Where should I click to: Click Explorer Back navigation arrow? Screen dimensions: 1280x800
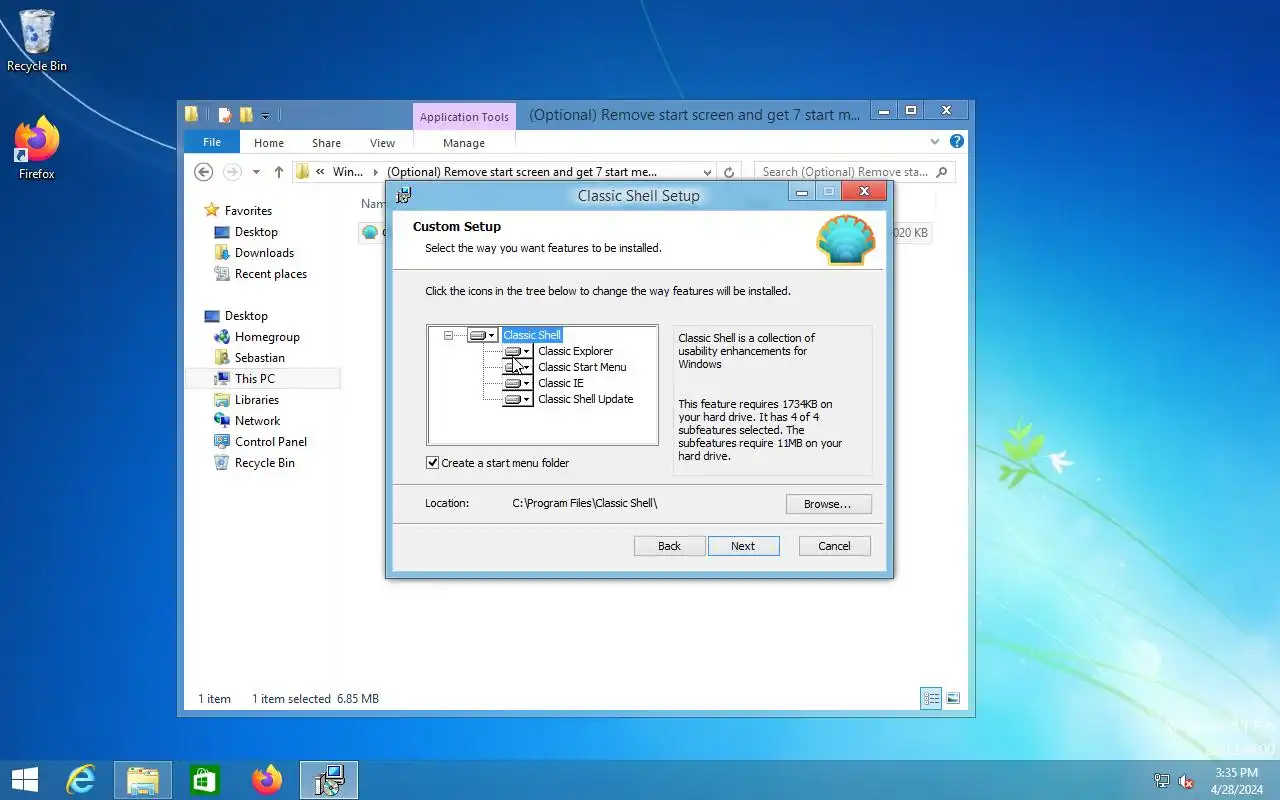(x=204, y=172)
